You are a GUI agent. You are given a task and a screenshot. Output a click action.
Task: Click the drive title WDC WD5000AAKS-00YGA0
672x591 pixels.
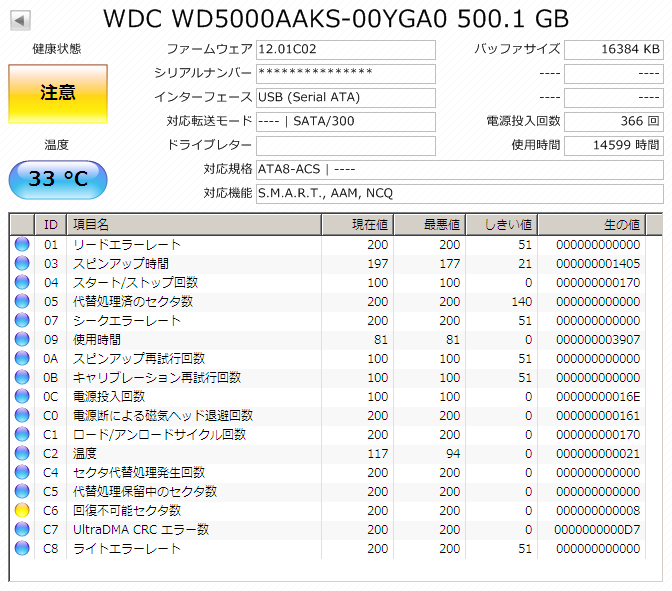(x=275, y=19)
